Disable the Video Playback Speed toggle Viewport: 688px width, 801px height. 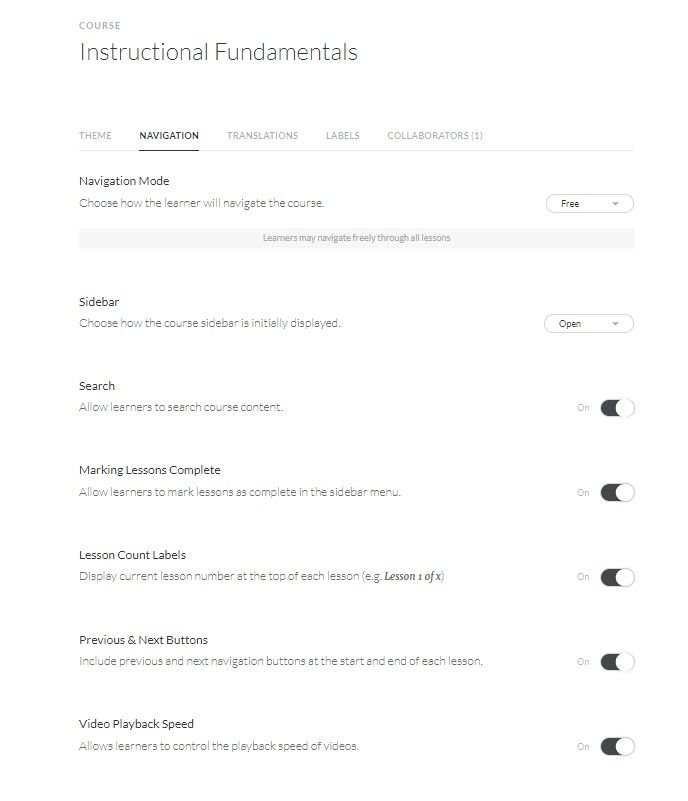pyautogui.click(x=617, y=747)
